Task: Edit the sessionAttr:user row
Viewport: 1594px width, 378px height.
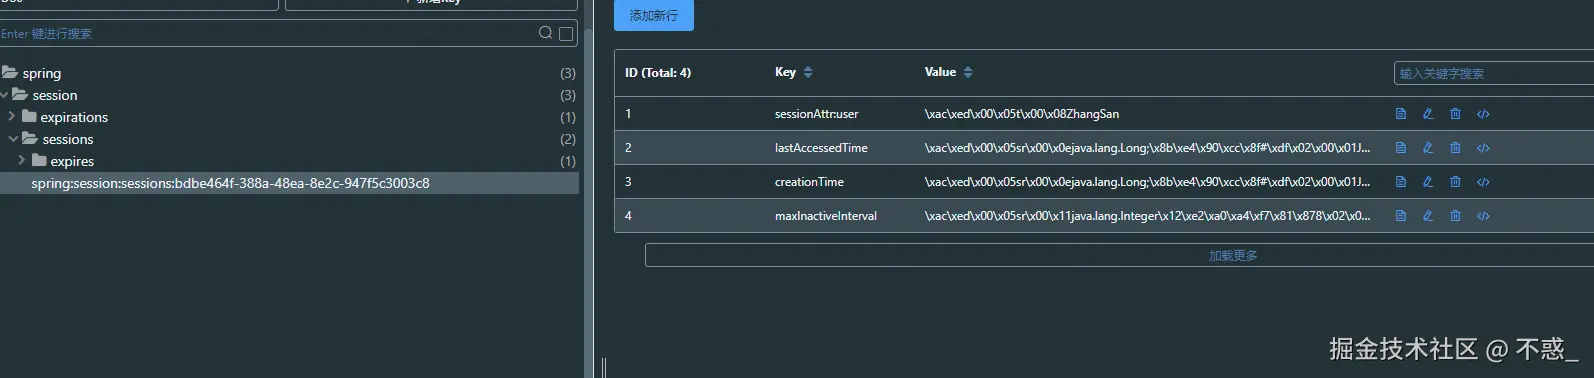Action: (x=1428, y=114)
